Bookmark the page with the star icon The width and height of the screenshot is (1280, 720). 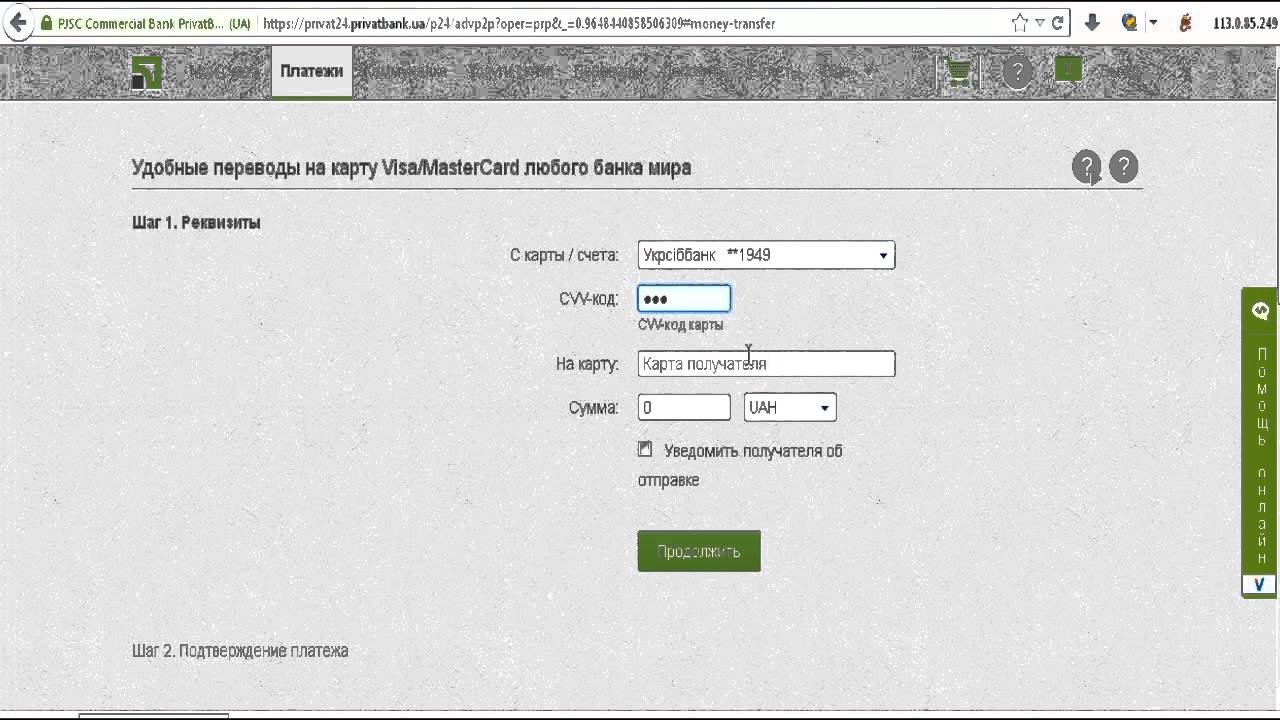pos(1019,22)
